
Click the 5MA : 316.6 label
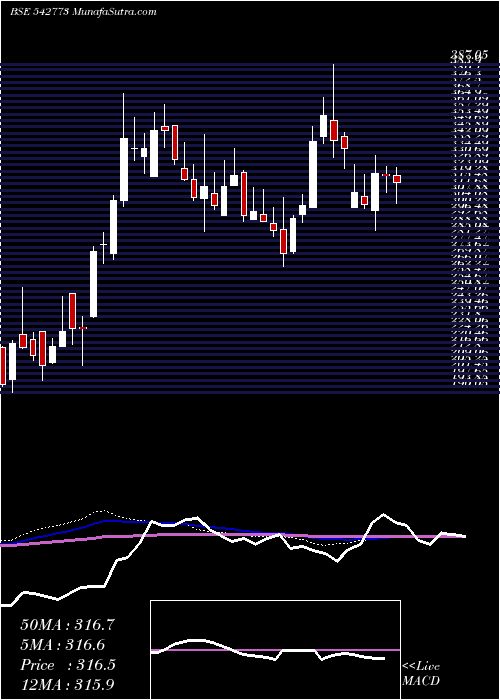pyautogui.click(x=62, y=645)
